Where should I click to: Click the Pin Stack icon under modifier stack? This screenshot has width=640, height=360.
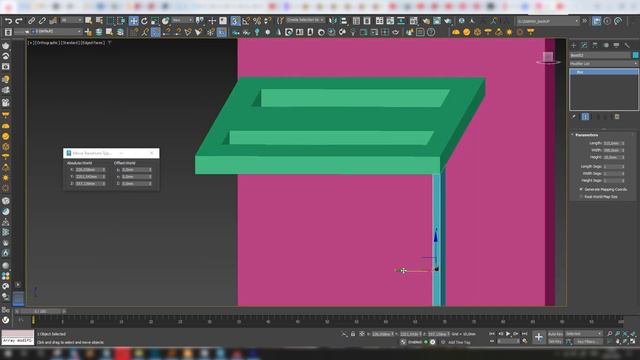point(574,117)
